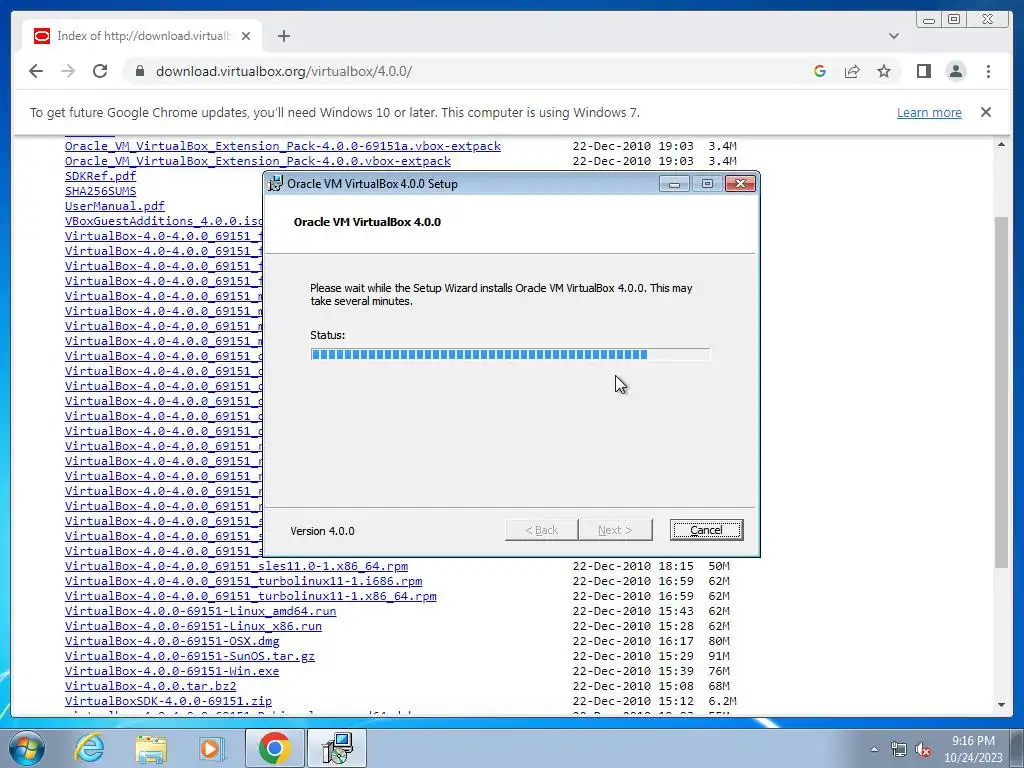Dismiss the Chrome updates info bar
Image resolution: width=1024 pixels, height=768 pixels.
click(x=986, y=112)
